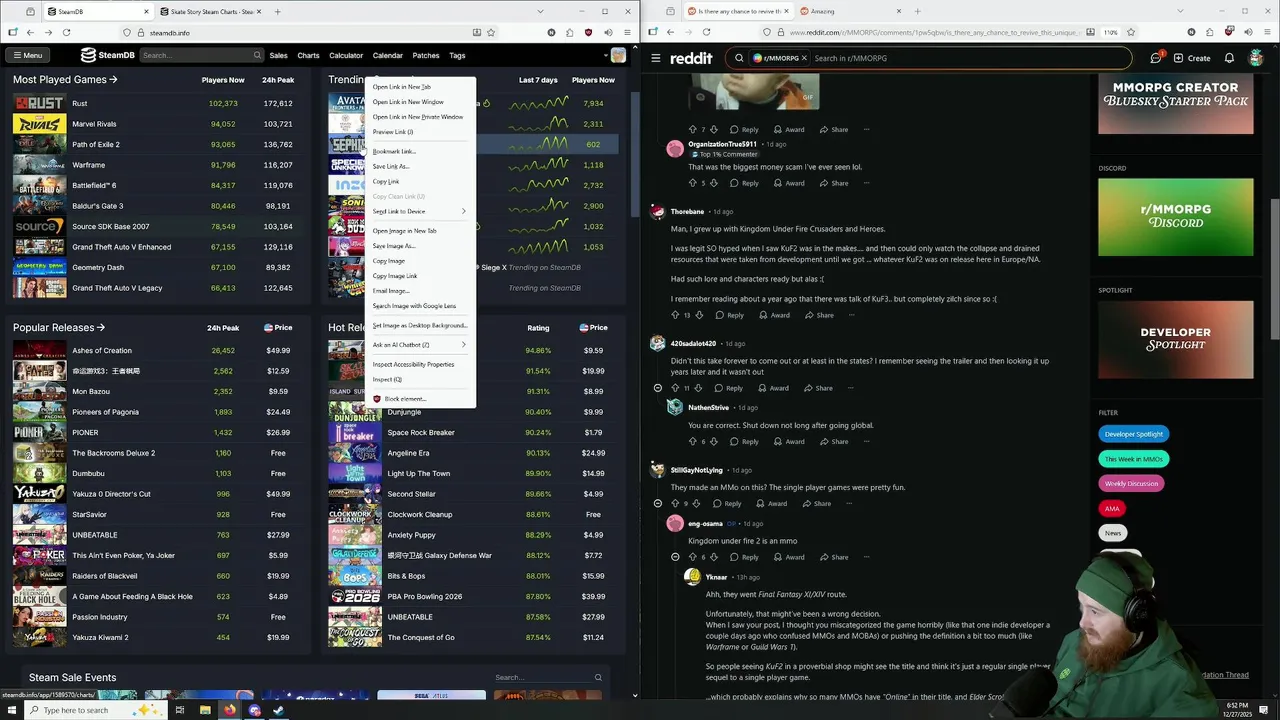List all tabs in SteamDB window
Image resolution: width=1280 pixels, height=720 pixels.
pyautogui.click(x=541, y=11)
